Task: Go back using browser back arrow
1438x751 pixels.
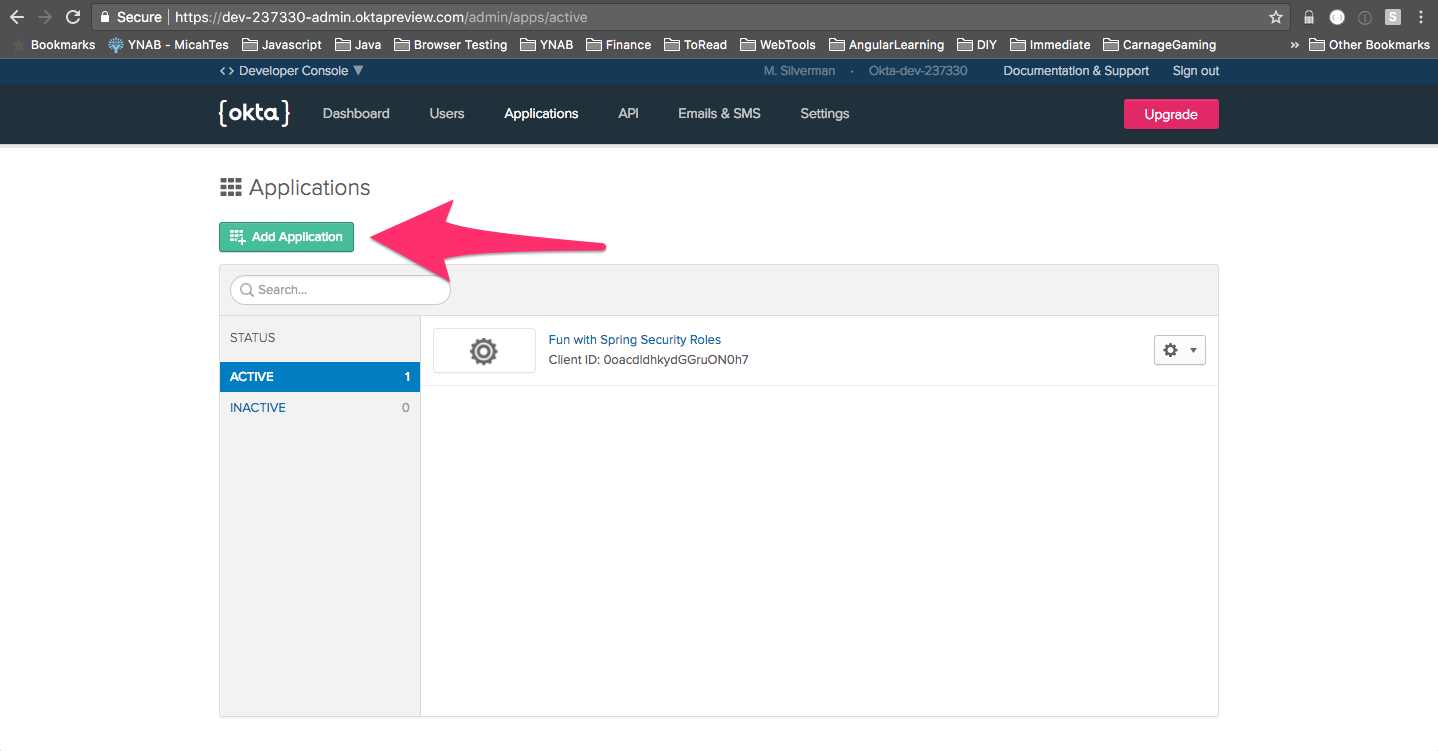Action: 17,17
